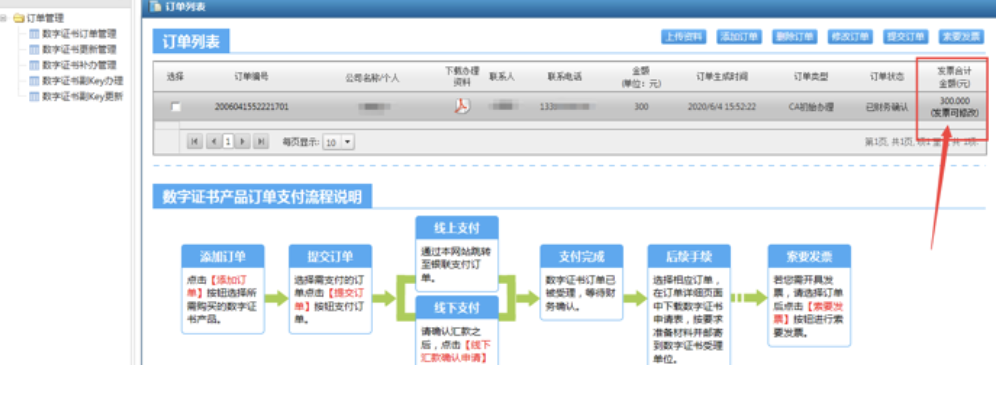
Task: Click the 订单列表 title bar icon
Action: click(155, 5)
